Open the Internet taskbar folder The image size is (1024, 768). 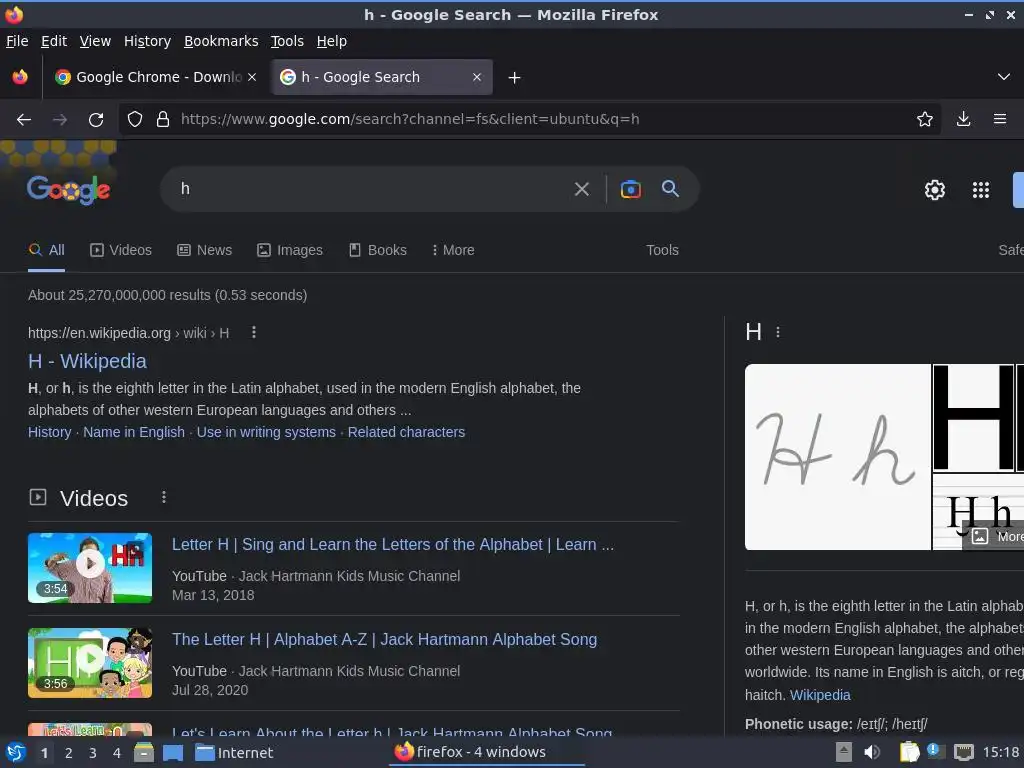234,752
